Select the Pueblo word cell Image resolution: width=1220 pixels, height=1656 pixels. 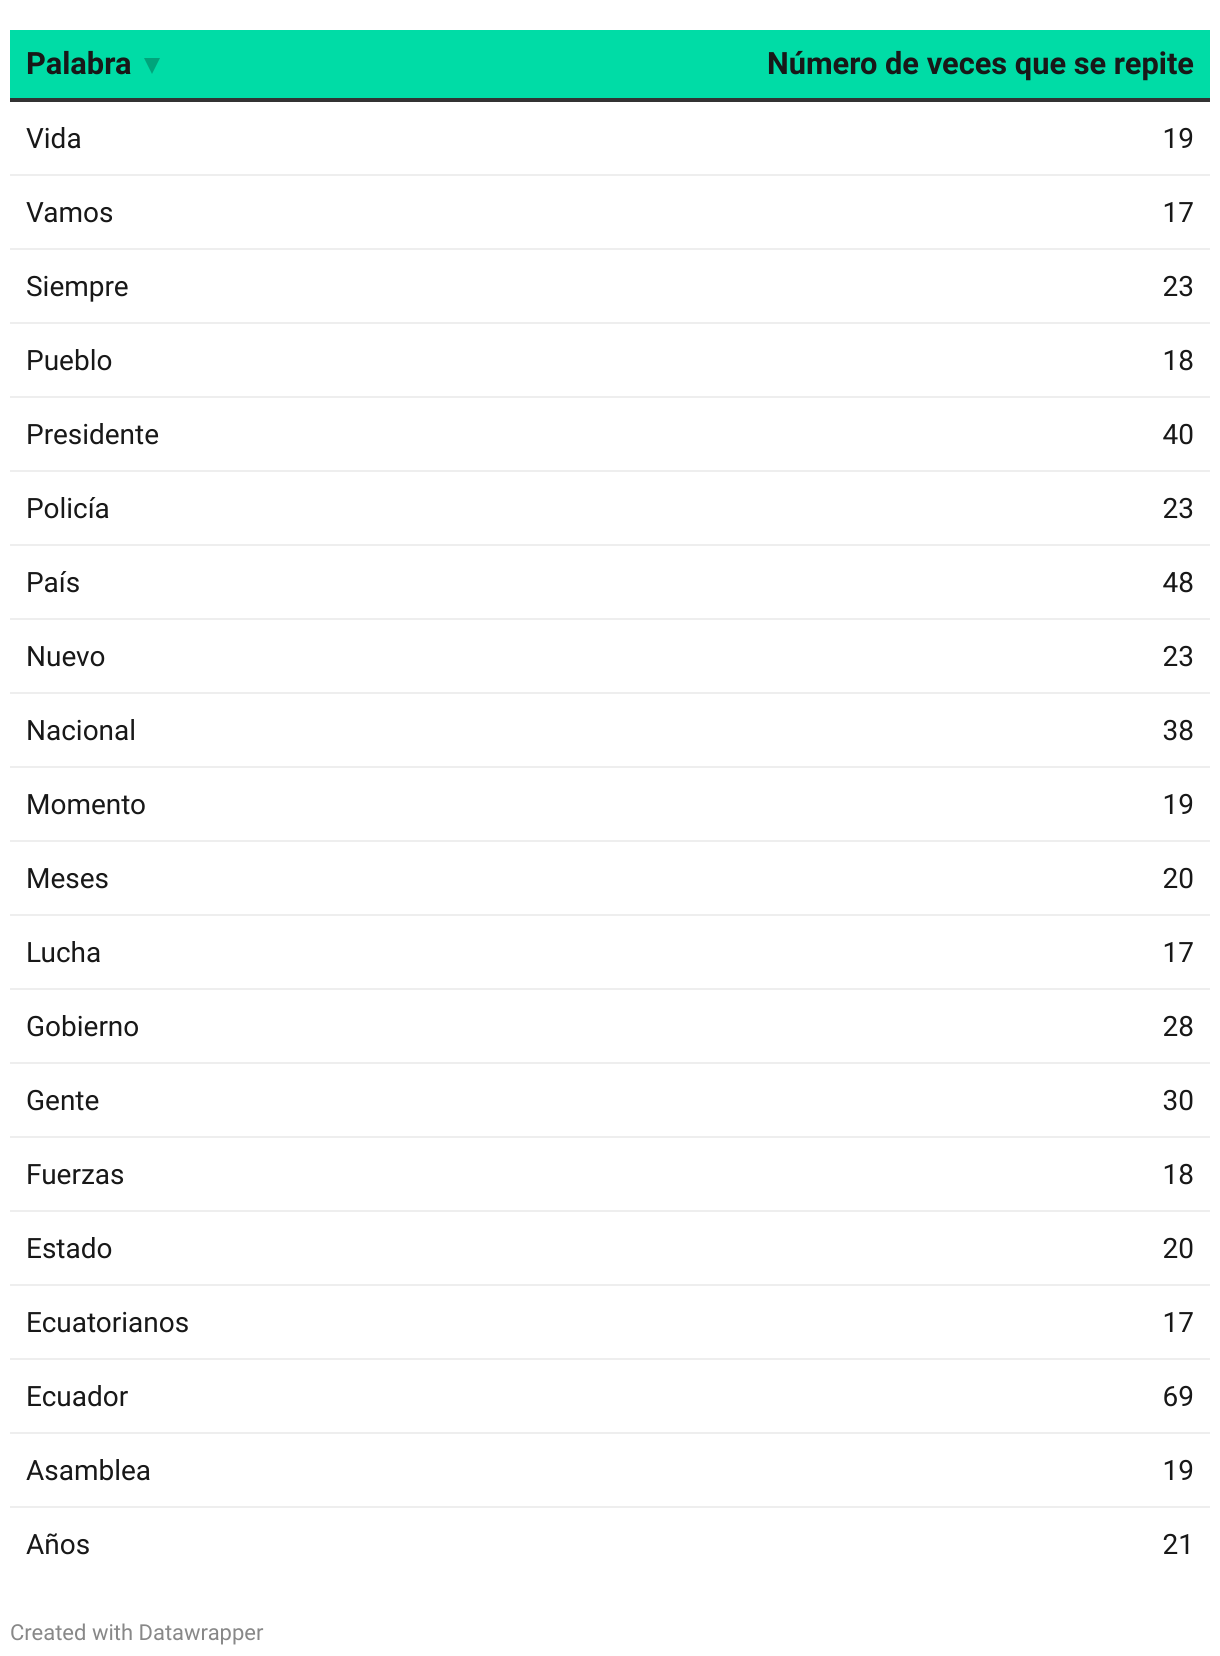69,360
